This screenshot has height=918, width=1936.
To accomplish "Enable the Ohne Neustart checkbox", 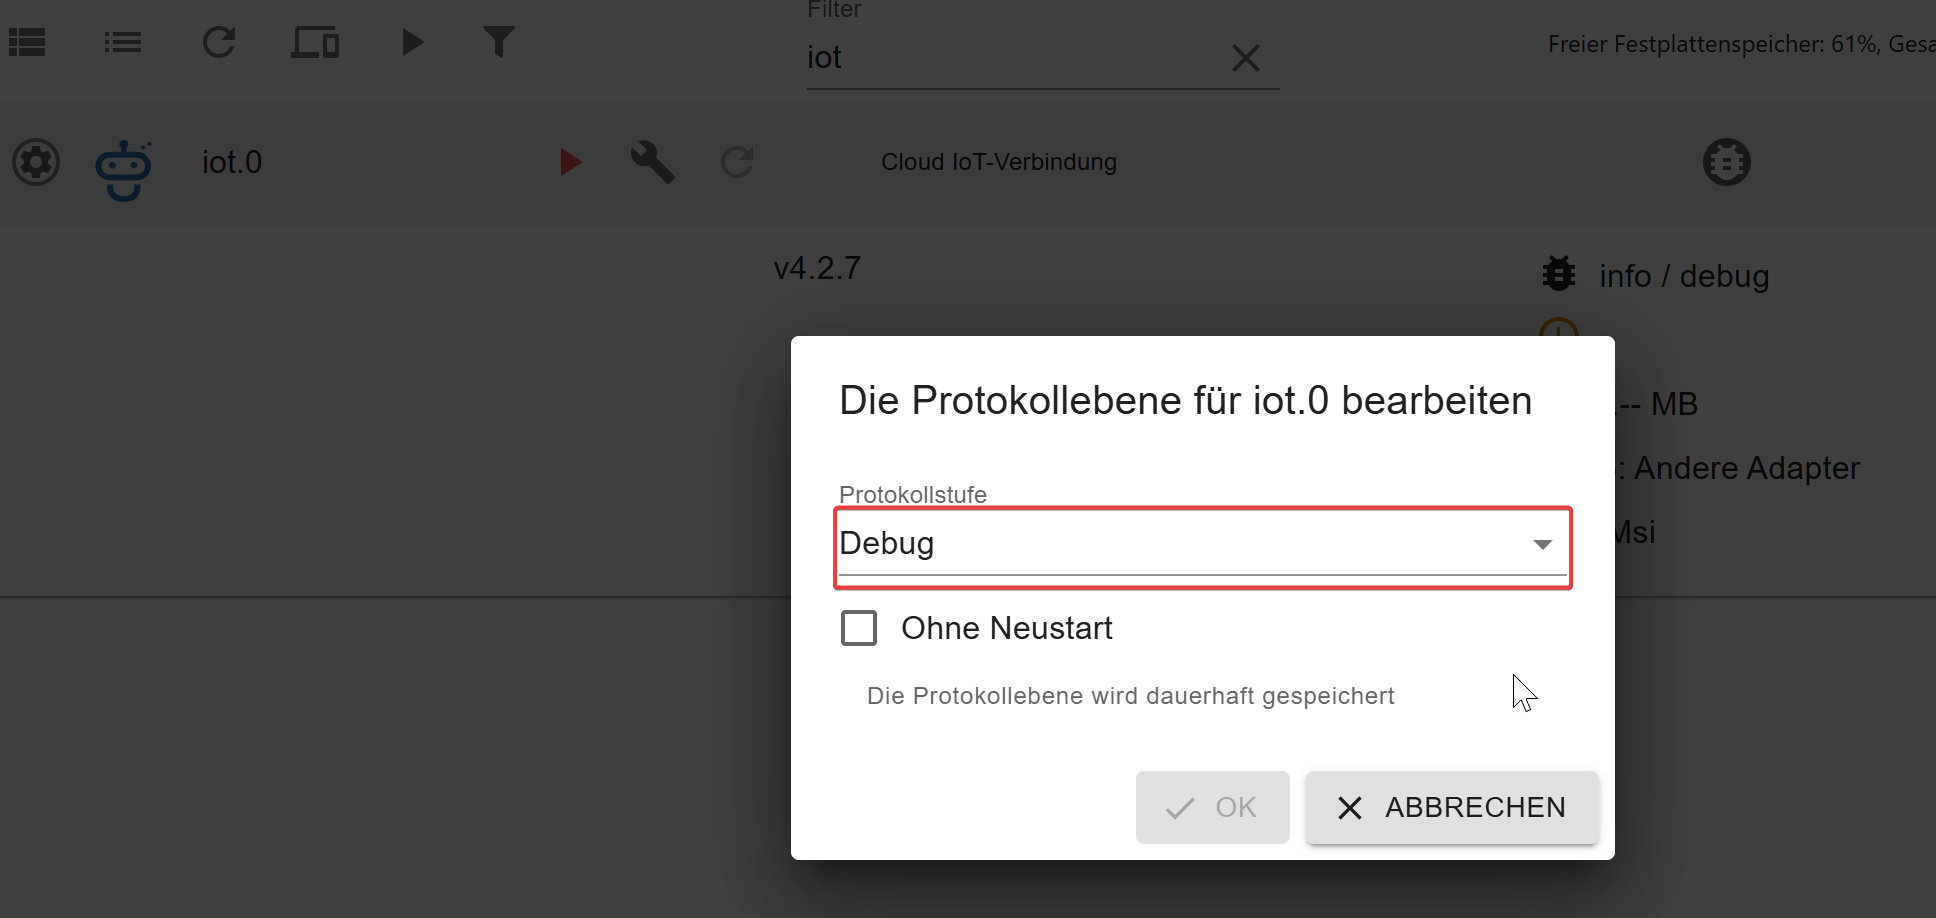I will pos(859,628).
